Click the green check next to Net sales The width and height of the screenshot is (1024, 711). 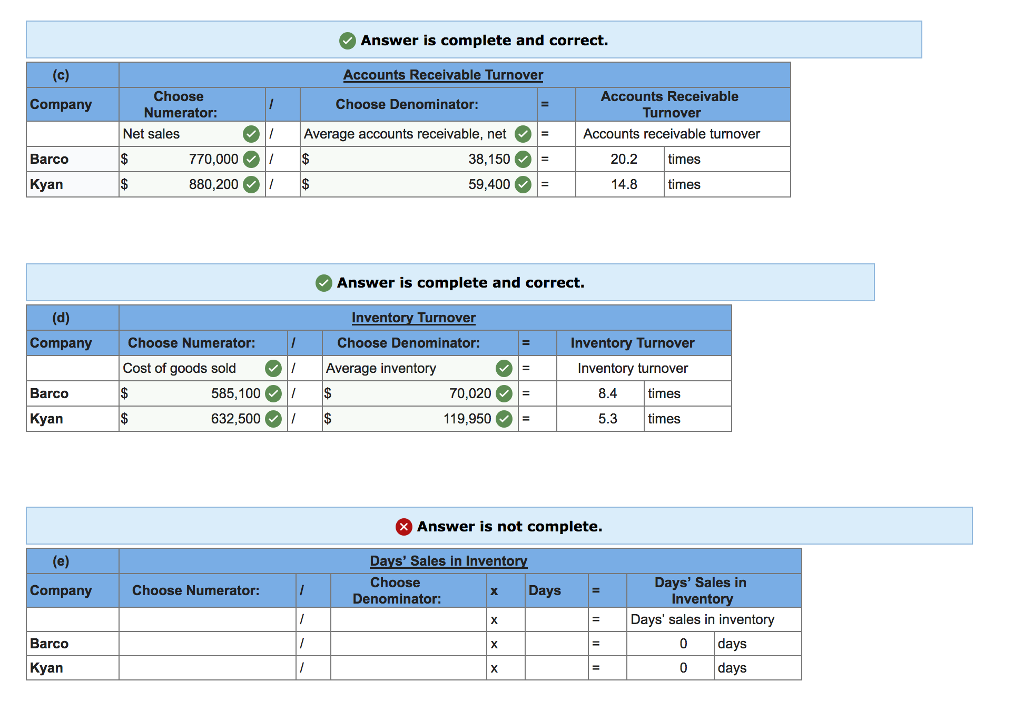(251, 134)
